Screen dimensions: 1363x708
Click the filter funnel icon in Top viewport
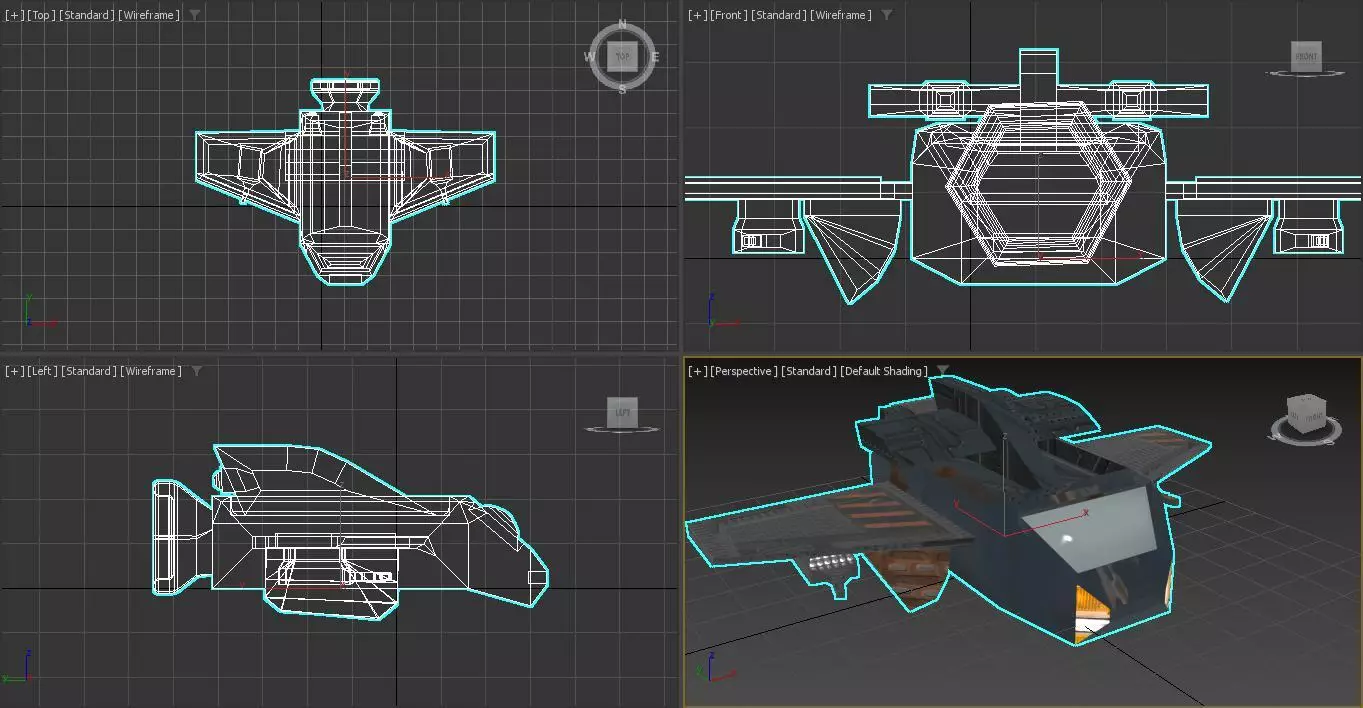(x=194, y=15)
